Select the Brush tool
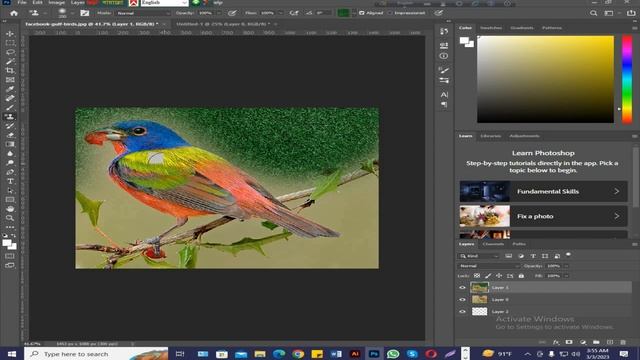 [x=10, y=107]
